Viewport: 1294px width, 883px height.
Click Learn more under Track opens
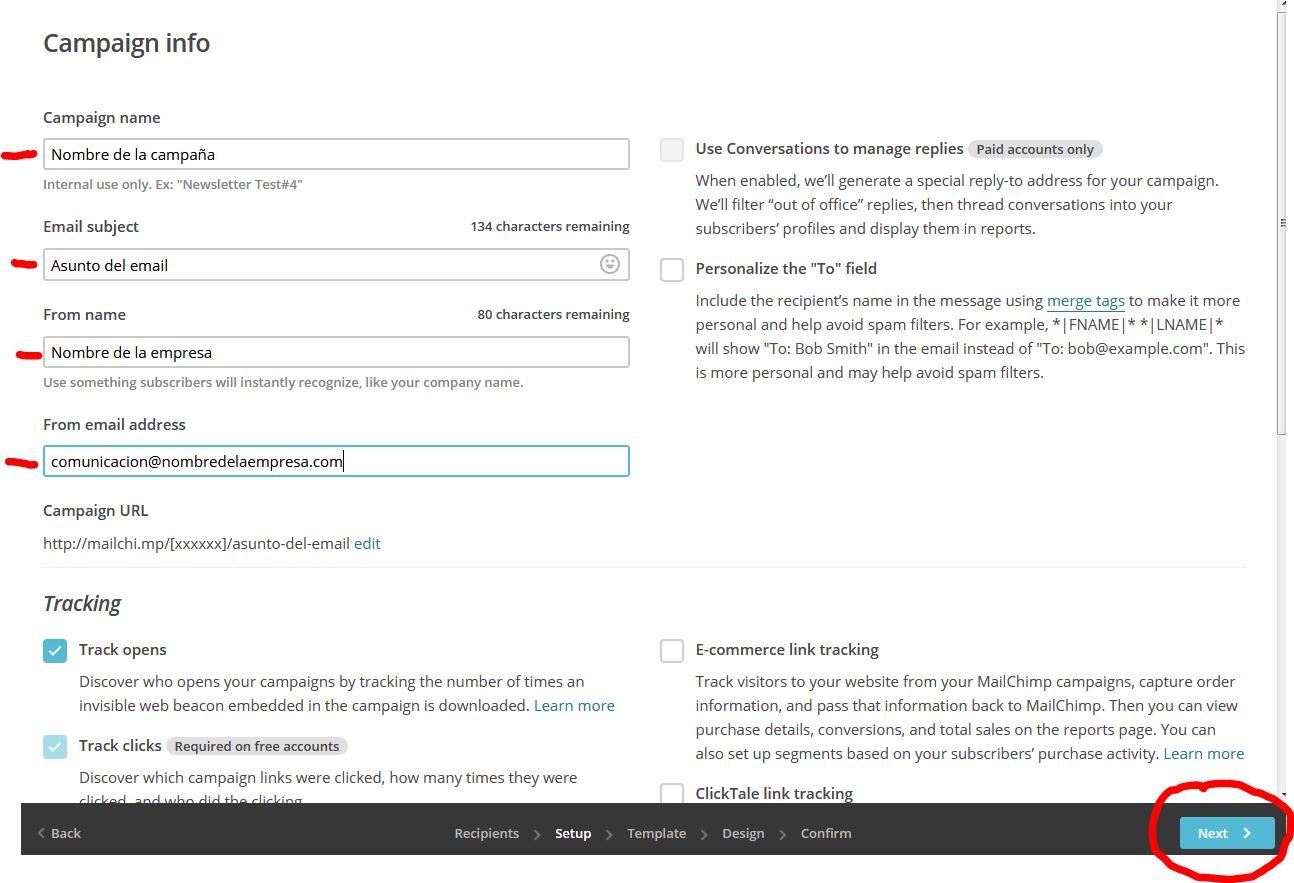coord(574,706)
